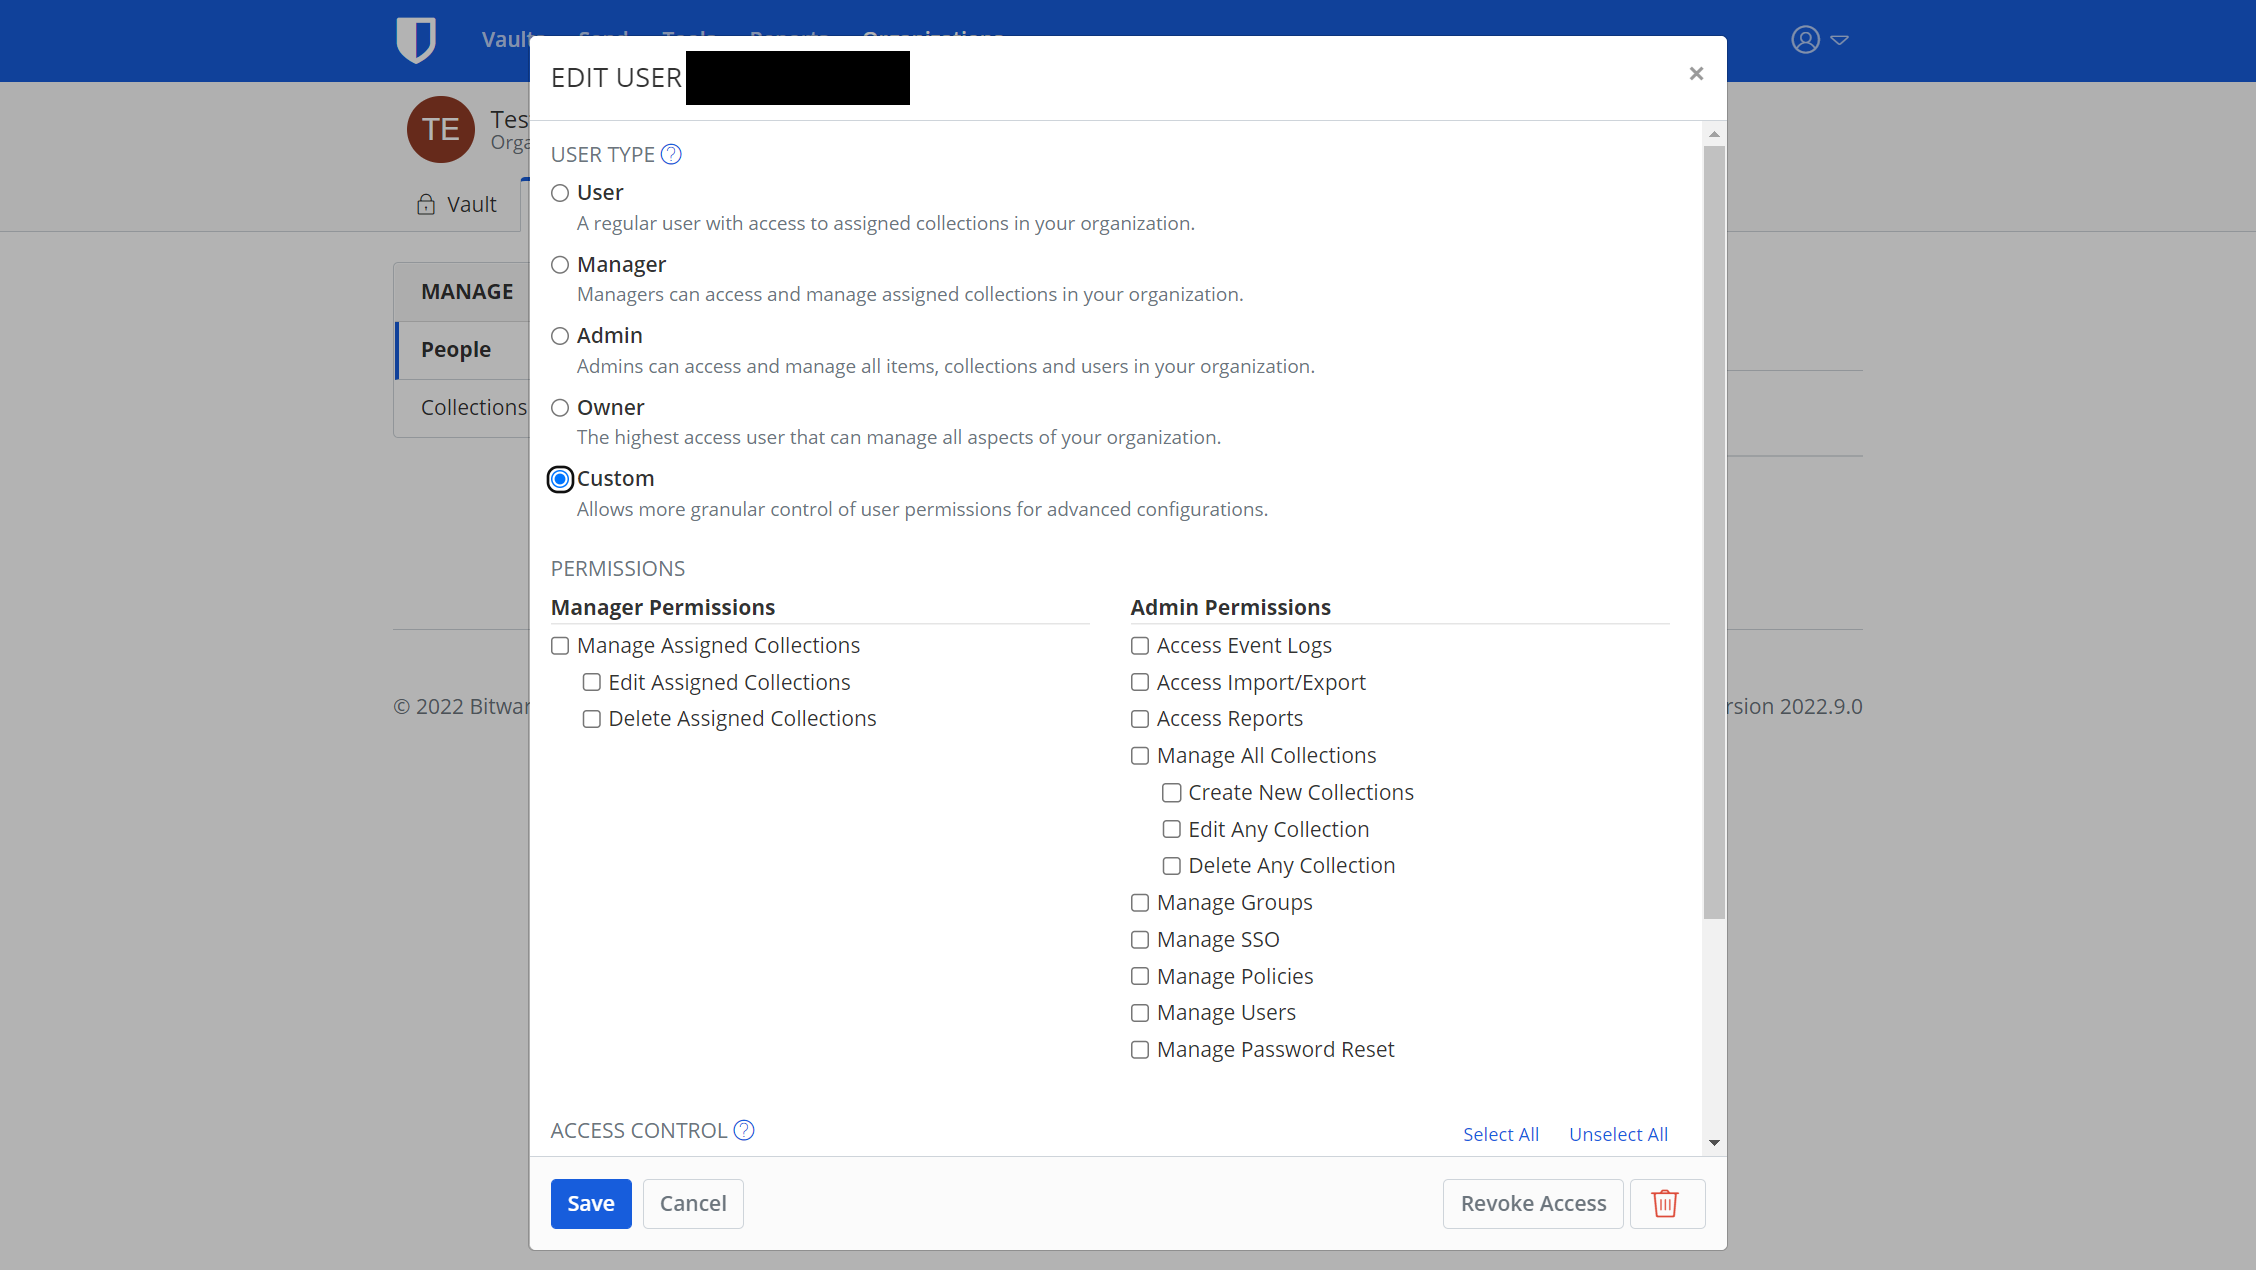Click the Revoke Access button
2256x1270 pixels.
(x=1532, y=1203)
